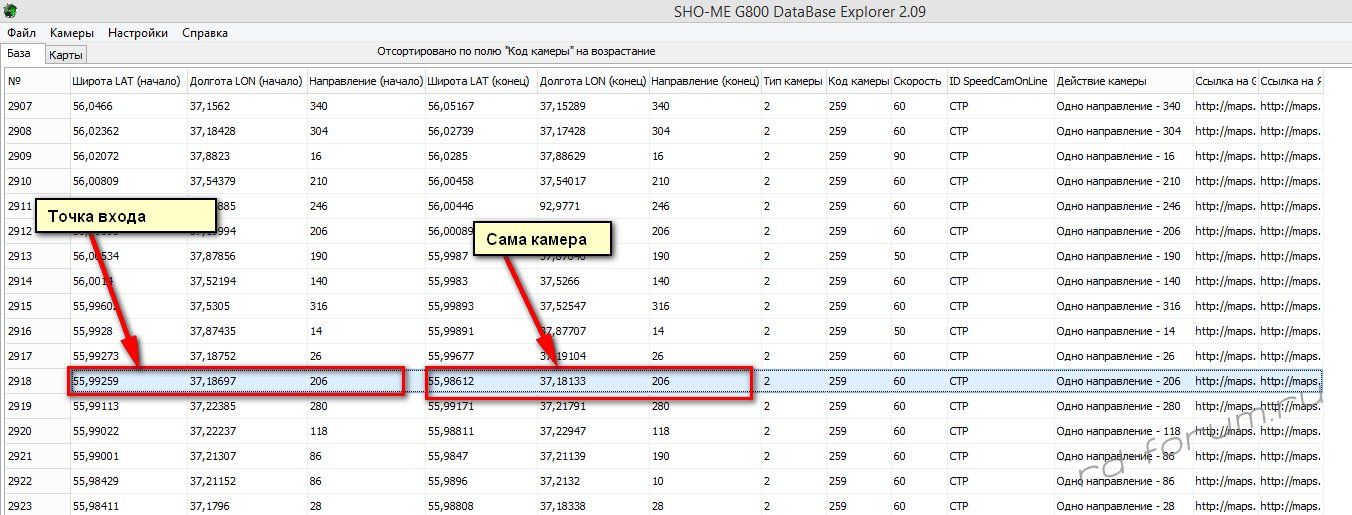The height and width of the screenshot is (515, 1352).
Task: Click start latitude cell 55,99273
Action: [x=128, y=356]
